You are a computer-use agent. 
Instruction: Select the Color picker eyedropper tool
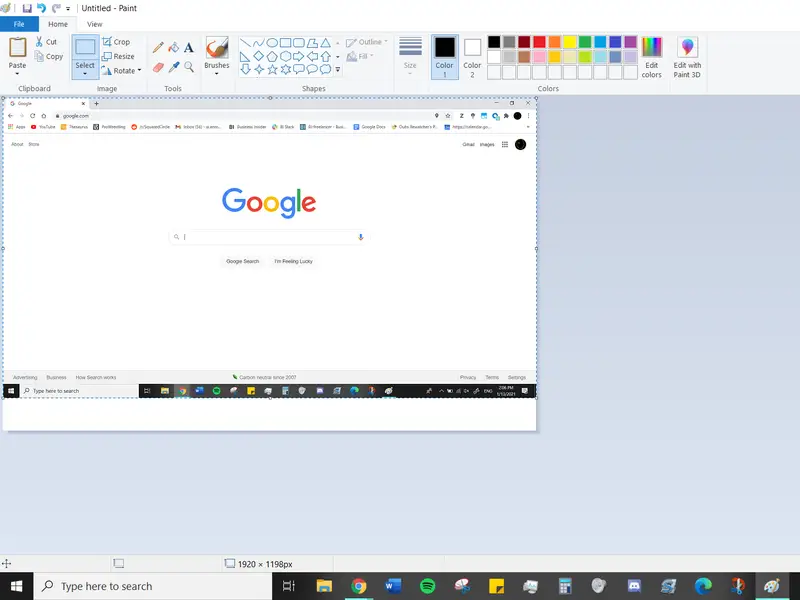point(173,67)
